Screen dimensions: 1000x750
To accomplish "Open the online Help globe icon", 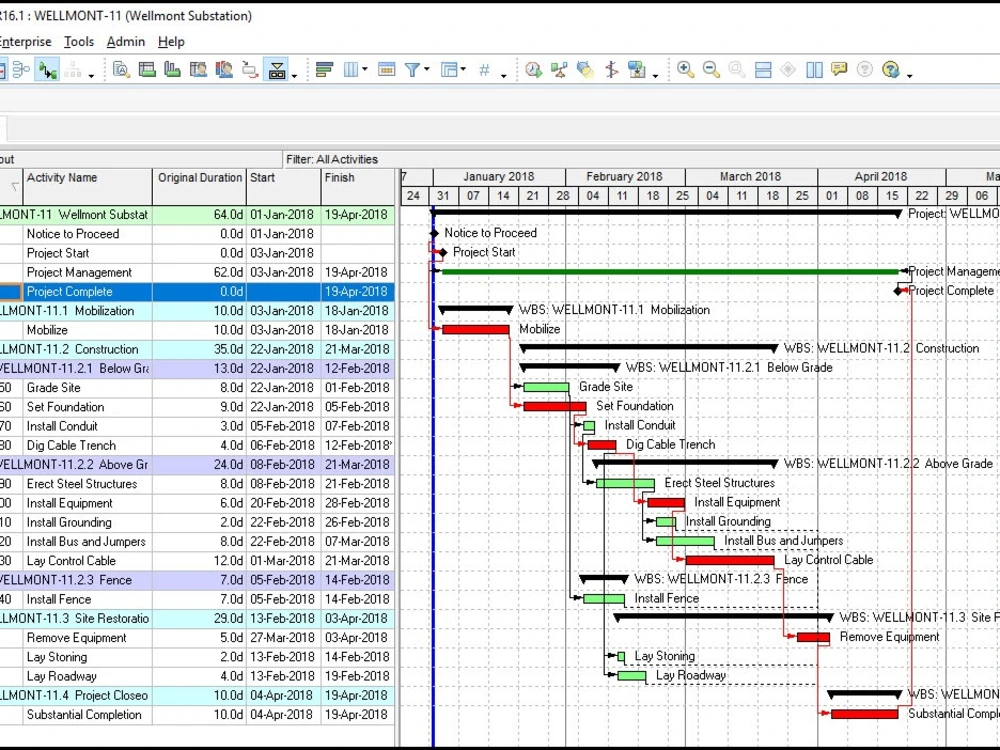I will pos(890,70).
